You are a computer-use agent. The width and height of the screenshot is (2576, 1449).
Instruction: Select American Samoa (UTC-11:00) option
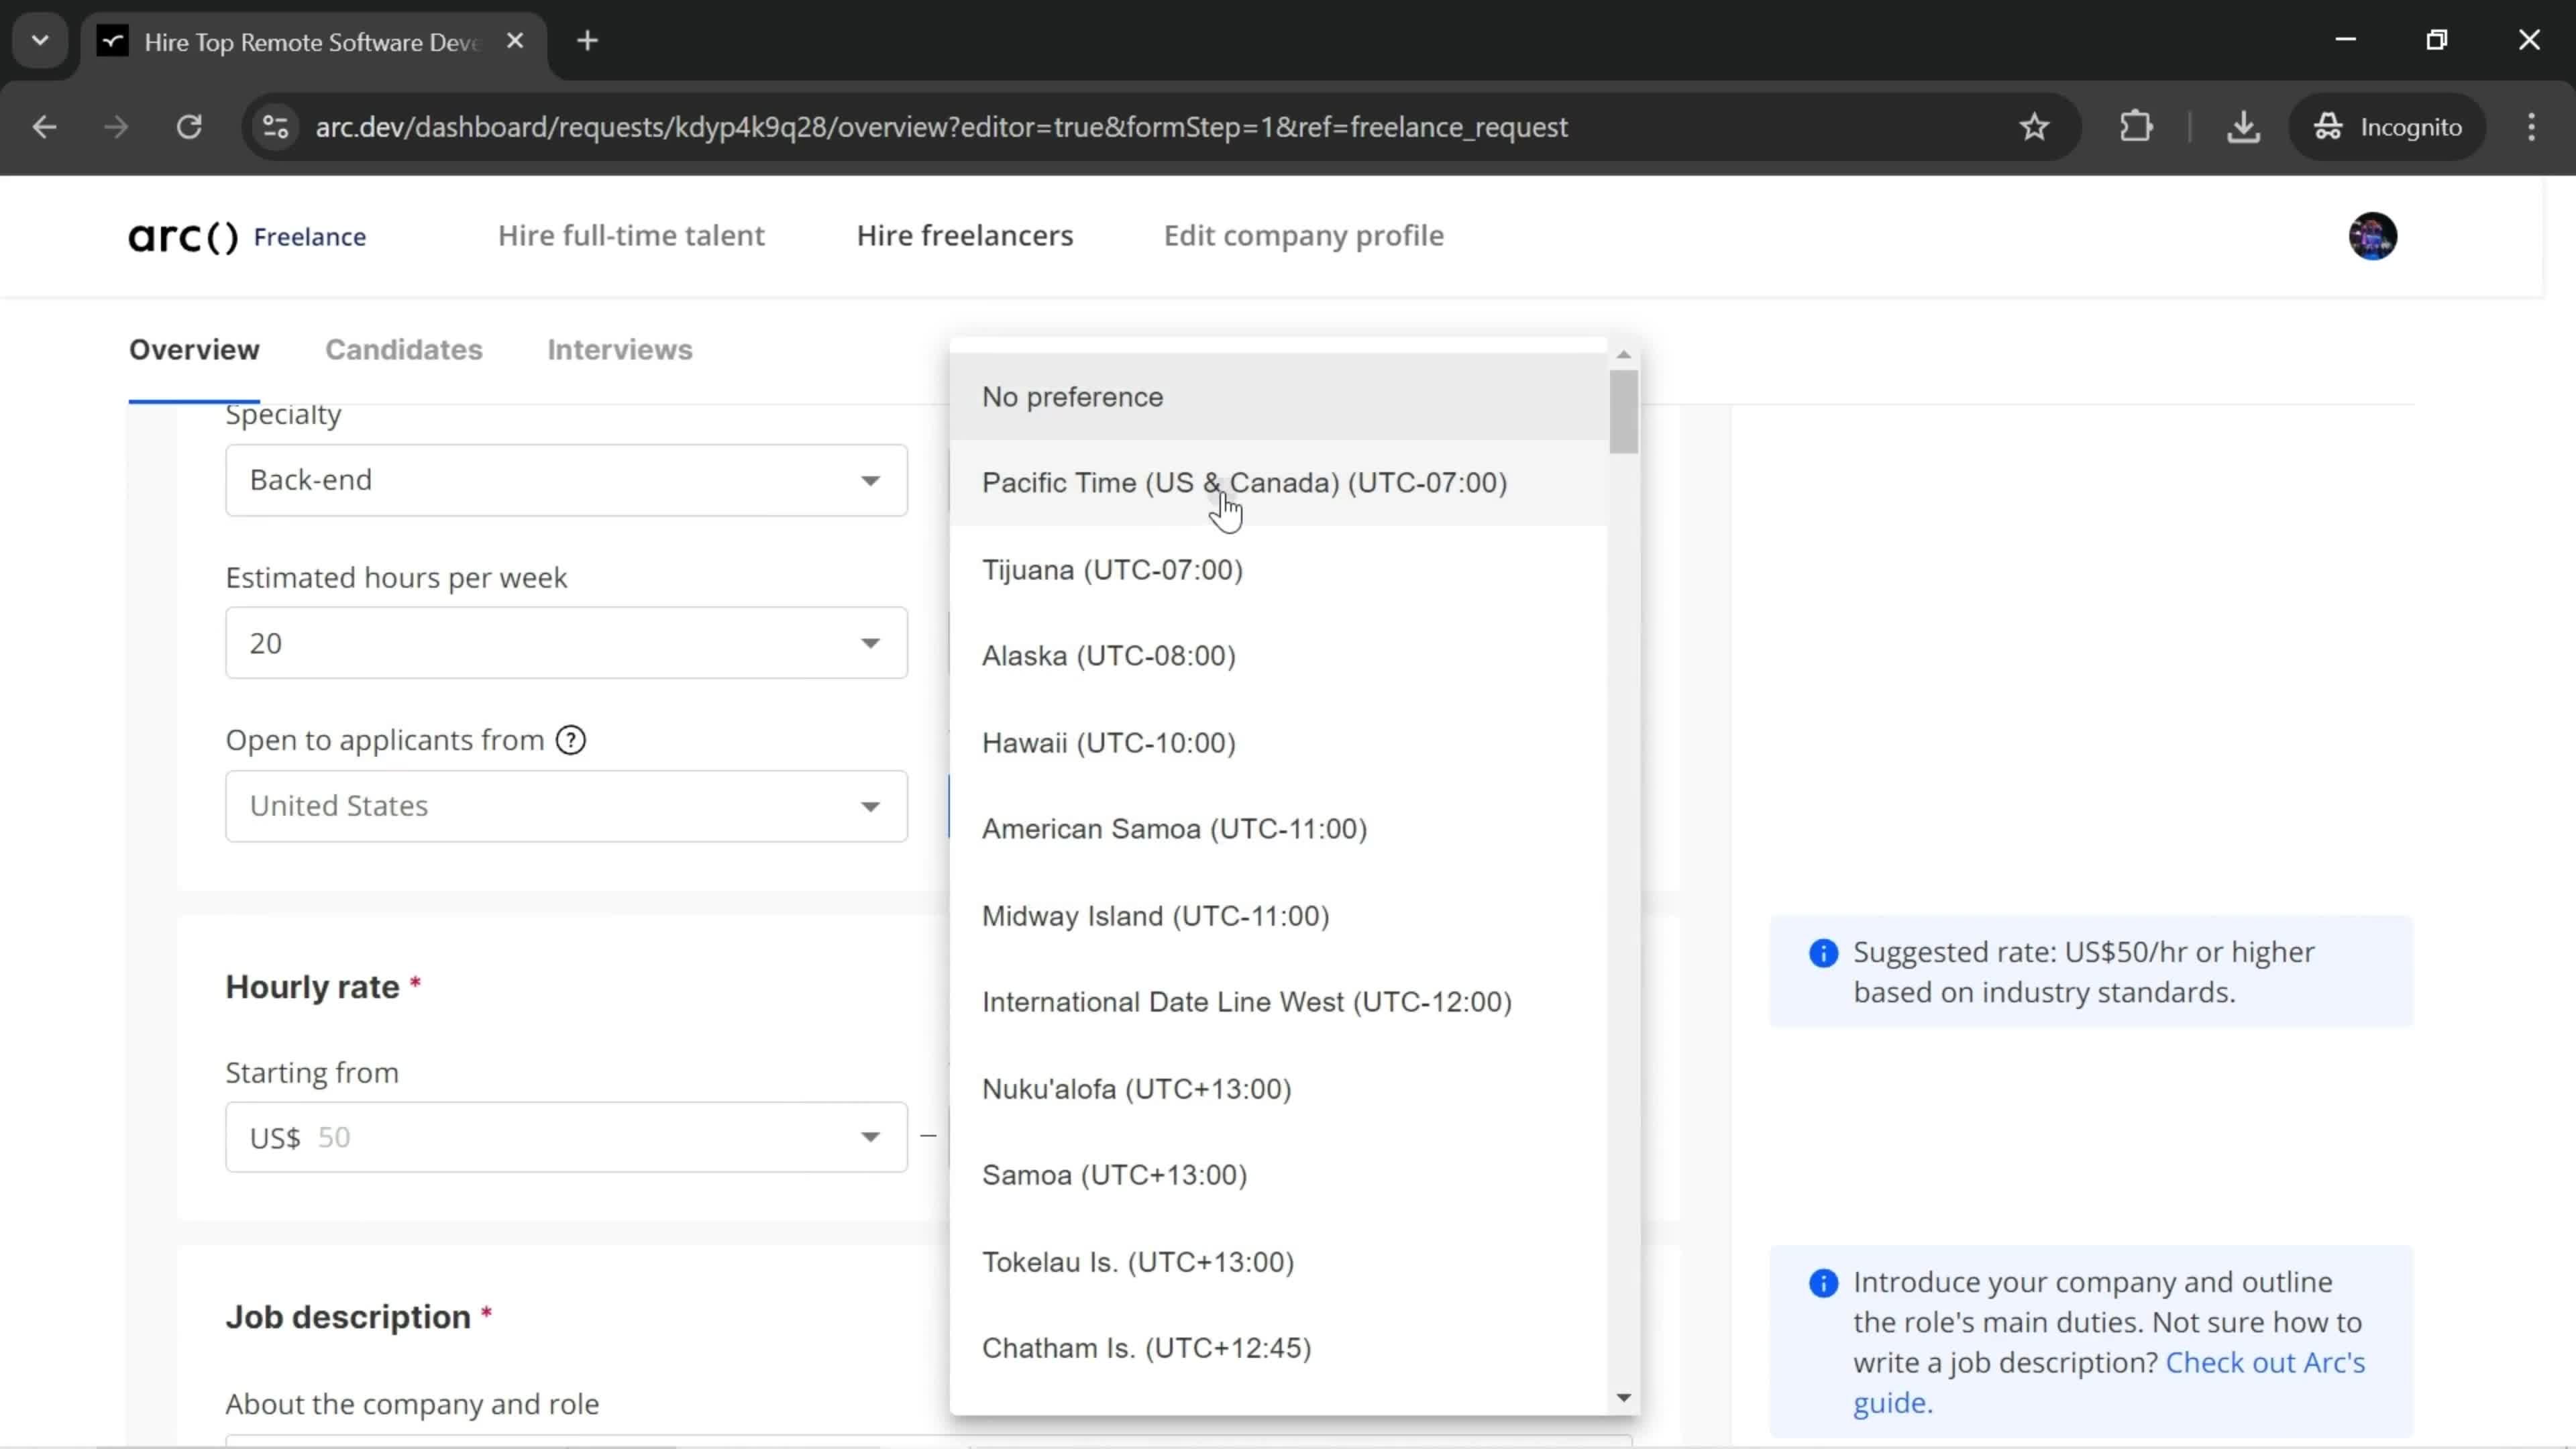(x=1278, y=829)
